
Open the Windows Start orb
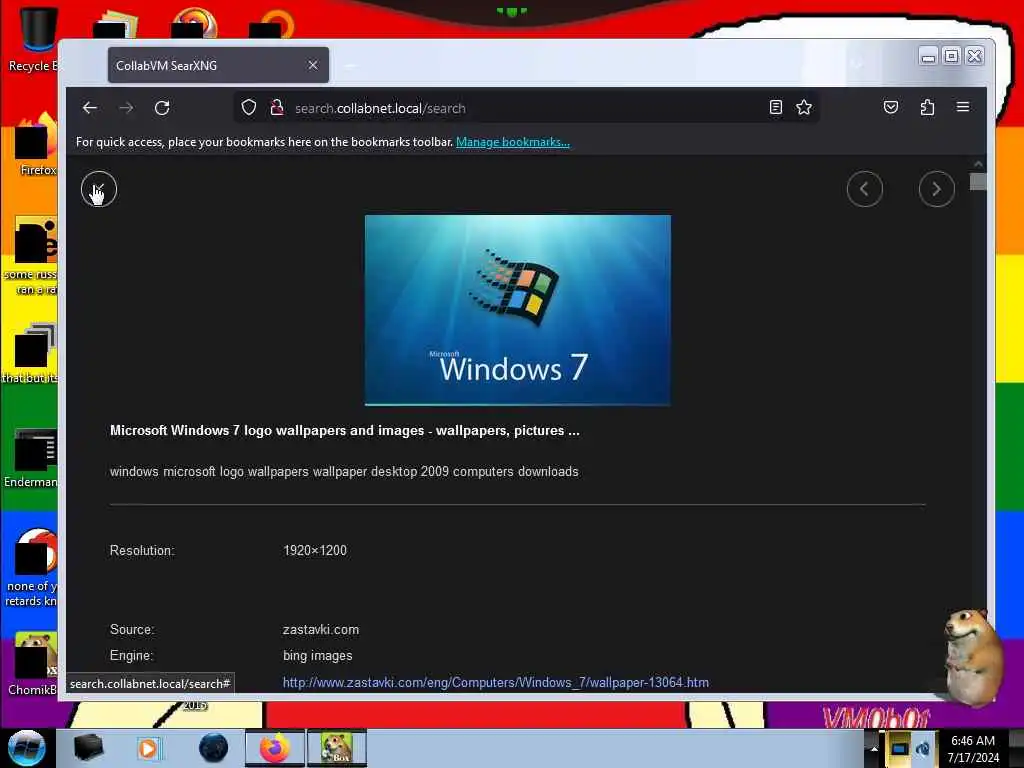click(26, 748)
